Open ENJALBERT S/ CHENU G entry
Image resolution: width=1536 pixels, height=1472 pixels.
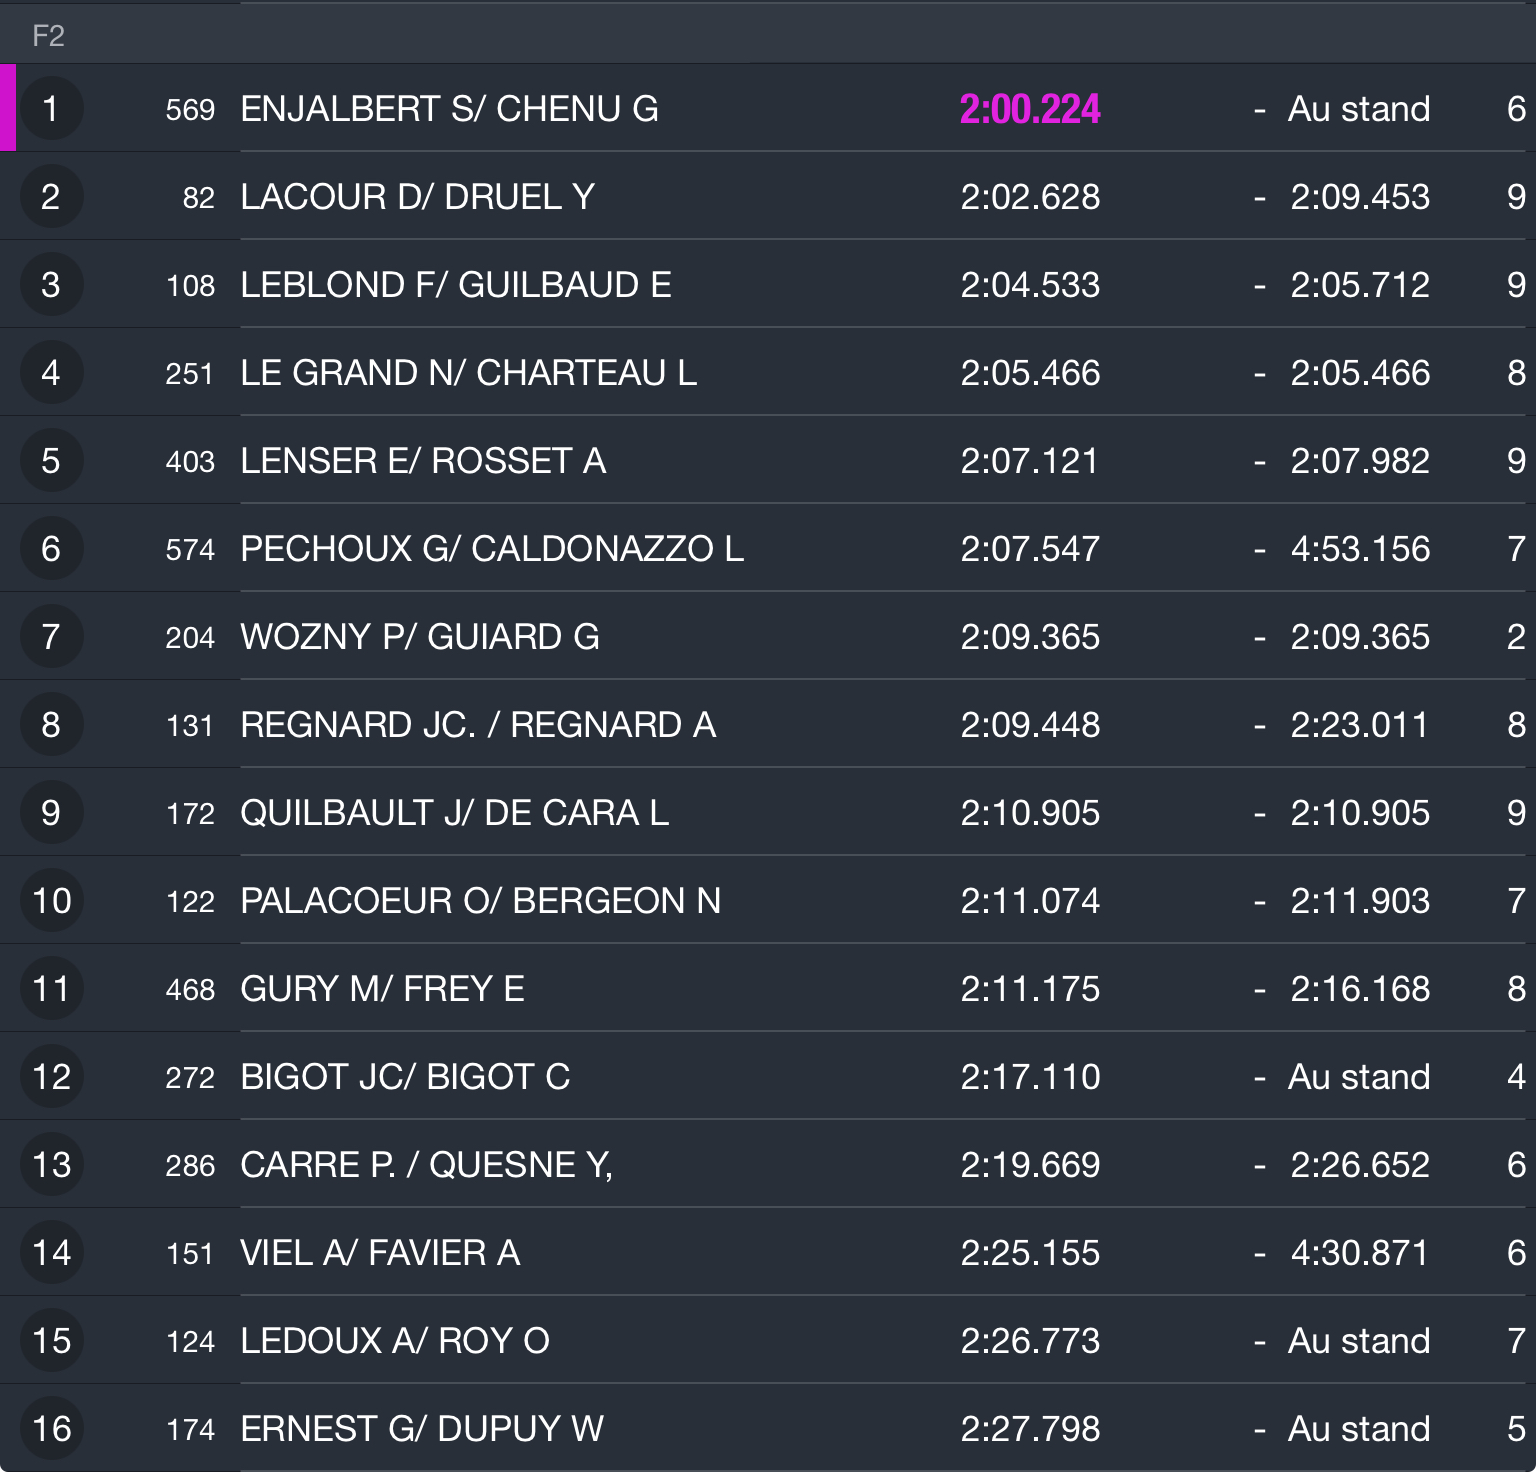(x=449, y=108)
